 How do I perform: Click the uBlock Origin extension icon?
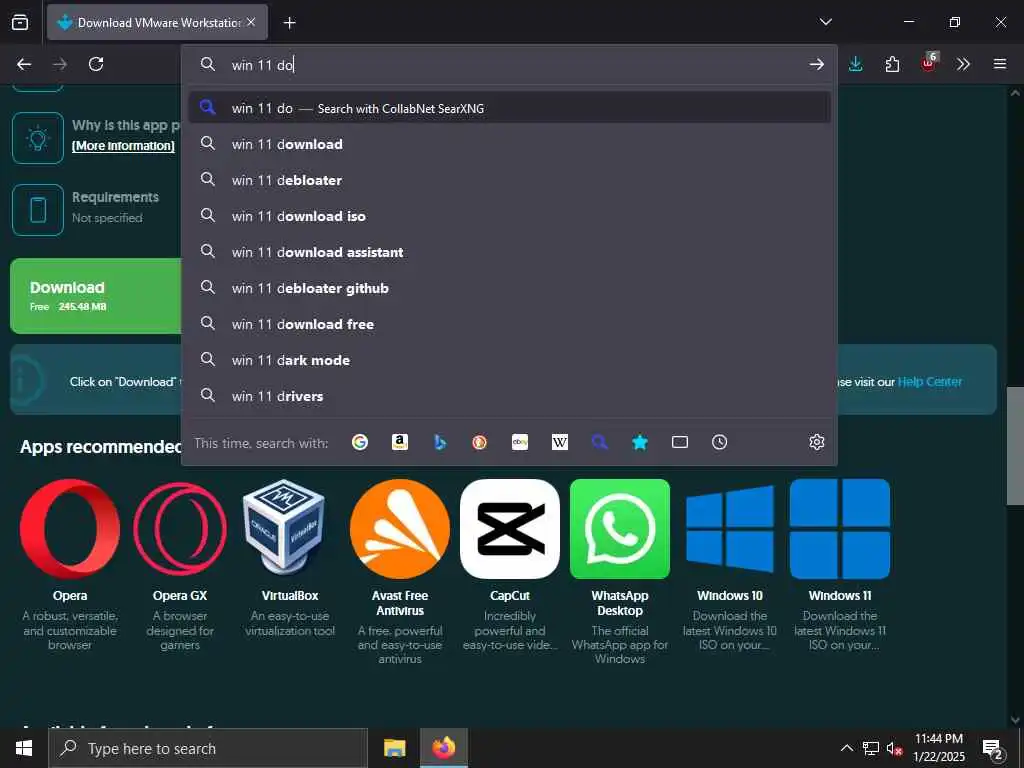pos(929,63)
